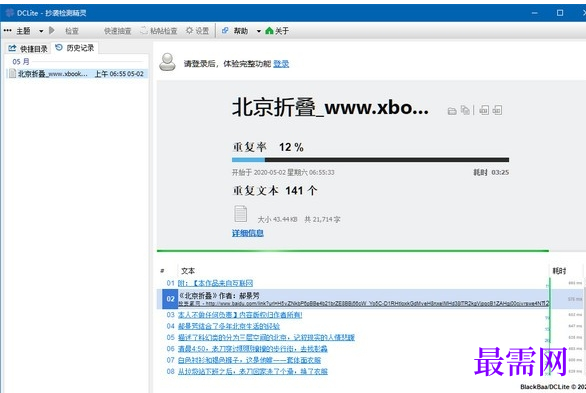This screenshot has width=586, height=393.
Task: Click the 文本 column header
Action: (188, 271)
